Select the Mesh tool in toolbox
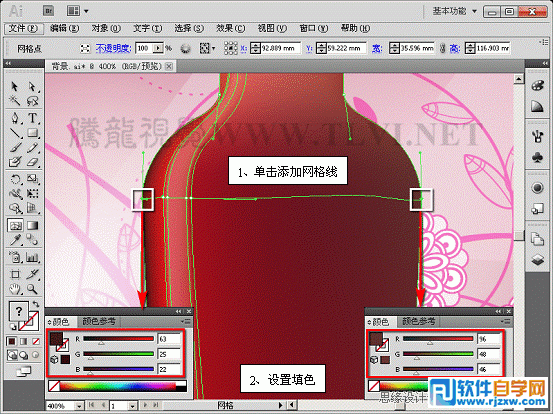 15,225
